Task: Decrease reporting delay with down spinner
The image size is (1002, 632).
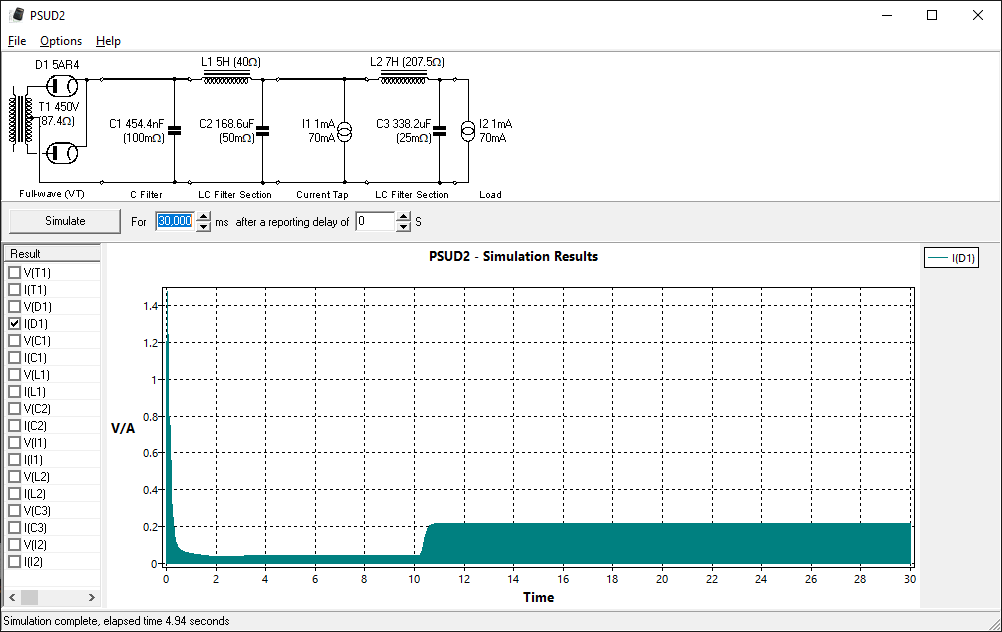Action: click(x=403, y=227)
